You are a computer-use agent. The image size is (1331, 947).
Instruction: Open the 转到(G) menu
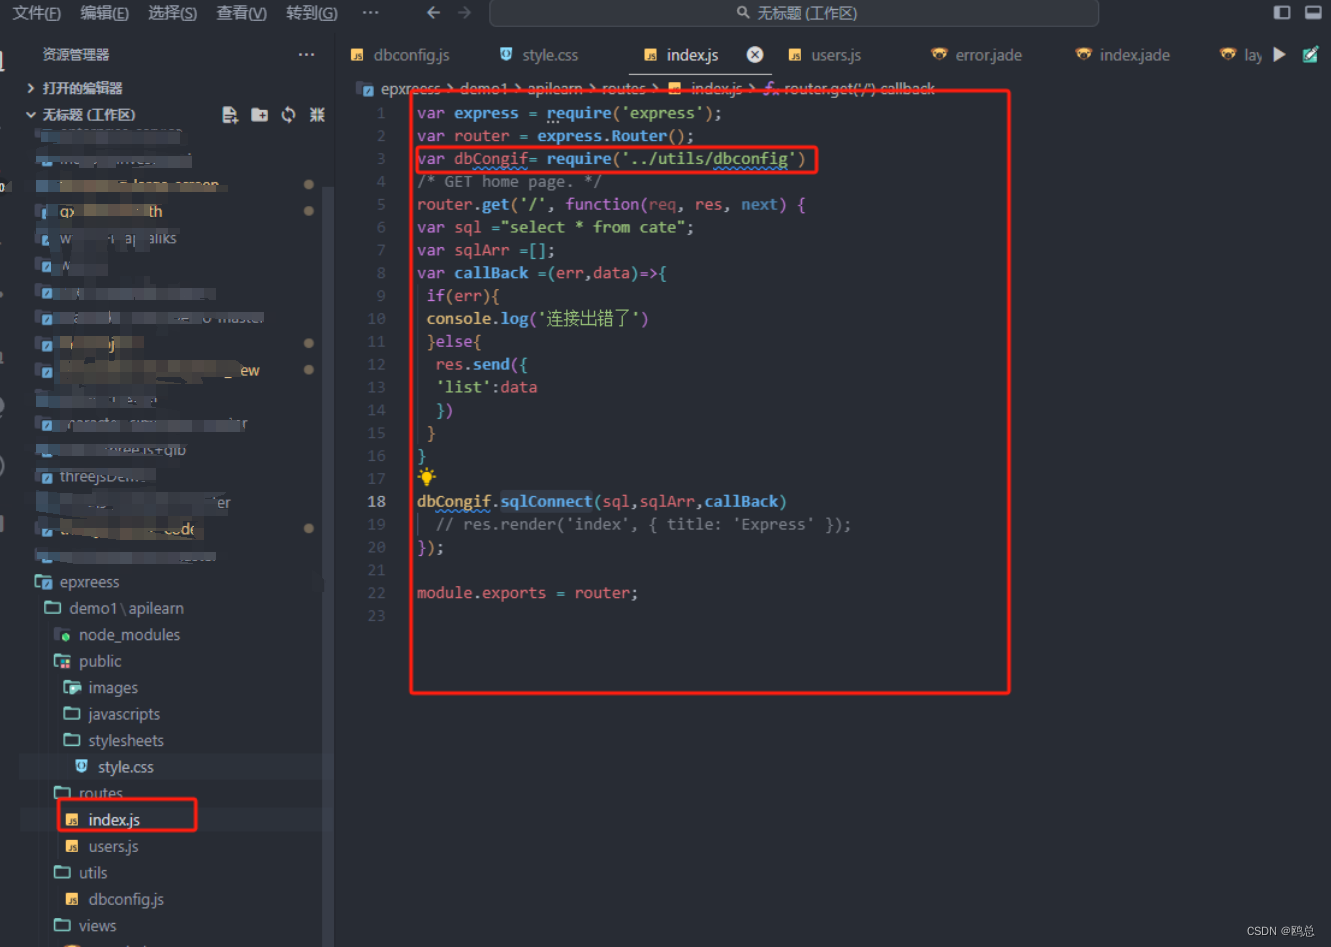311,13
